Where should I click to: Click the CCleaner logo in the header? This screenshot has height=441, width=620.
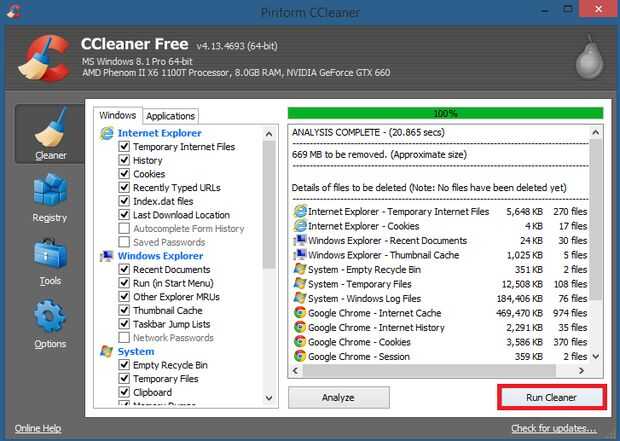click(44, 58)
